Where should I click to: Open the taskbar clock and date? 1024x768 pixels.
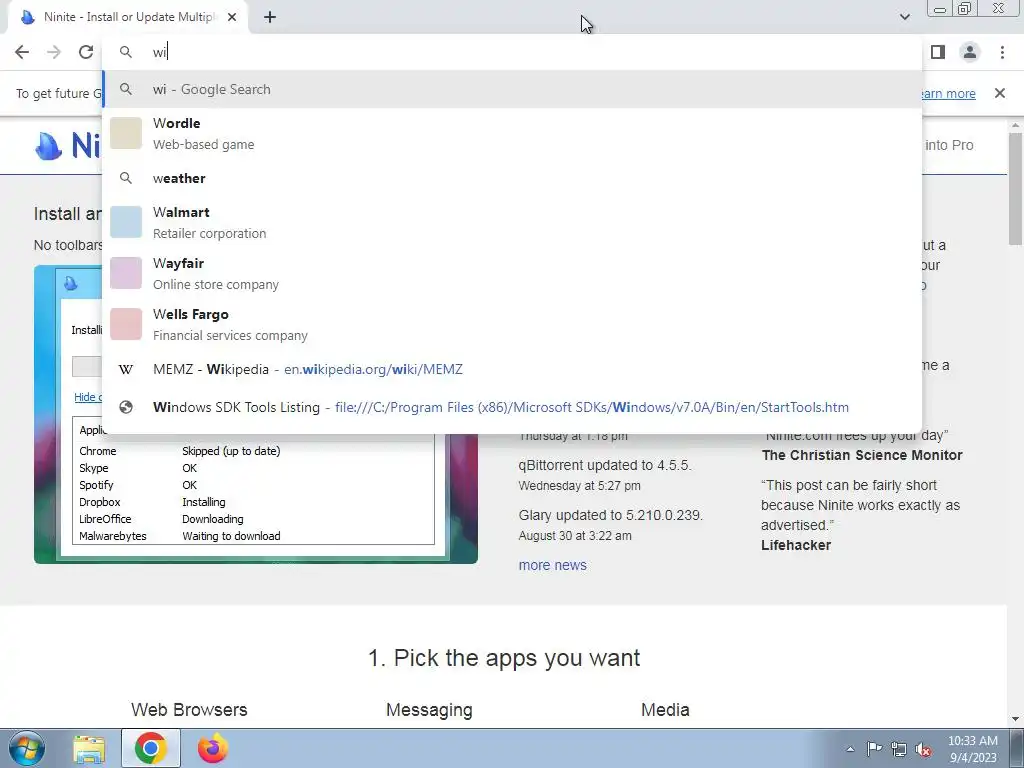click(x=972, y=749)
